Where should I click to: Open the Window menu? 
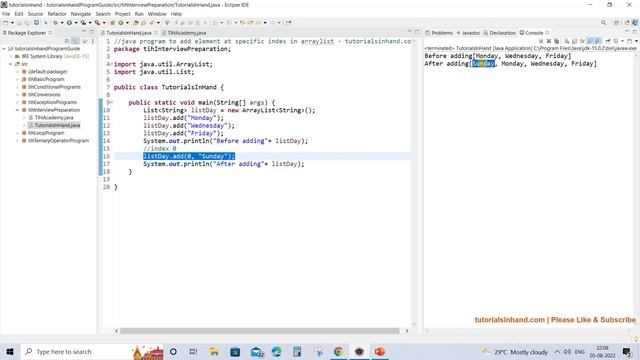pos(157,14)
